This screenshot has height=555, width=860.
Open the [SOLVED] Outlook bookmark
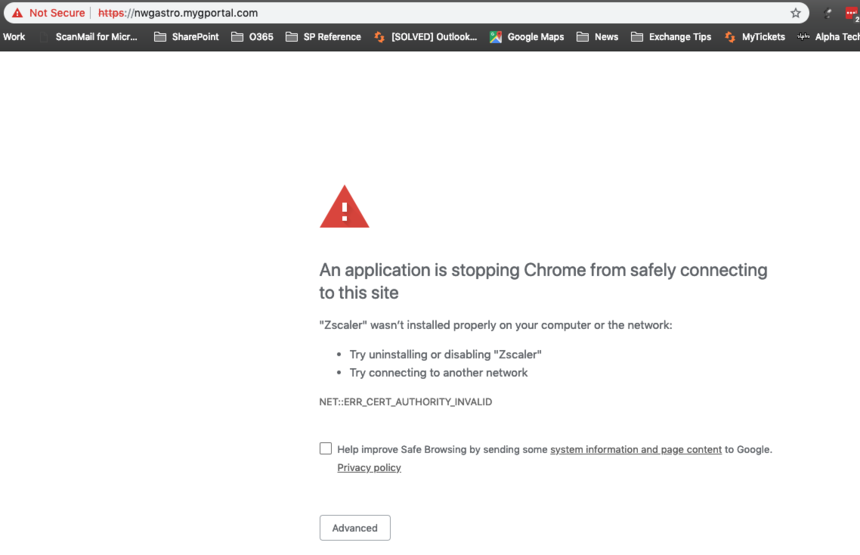pos(426,37)
